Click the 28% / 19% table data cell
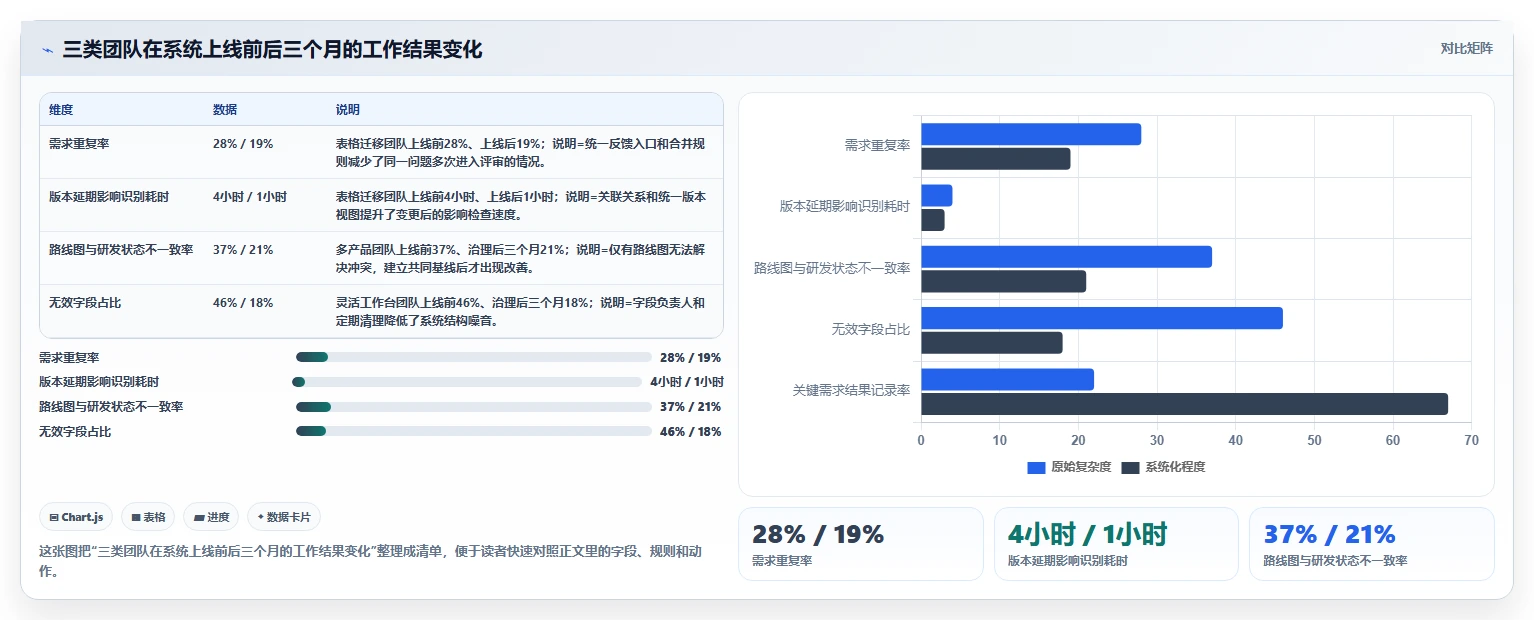Image resolution: width=1534 pixels, height=620 pixels. (243, 144)
